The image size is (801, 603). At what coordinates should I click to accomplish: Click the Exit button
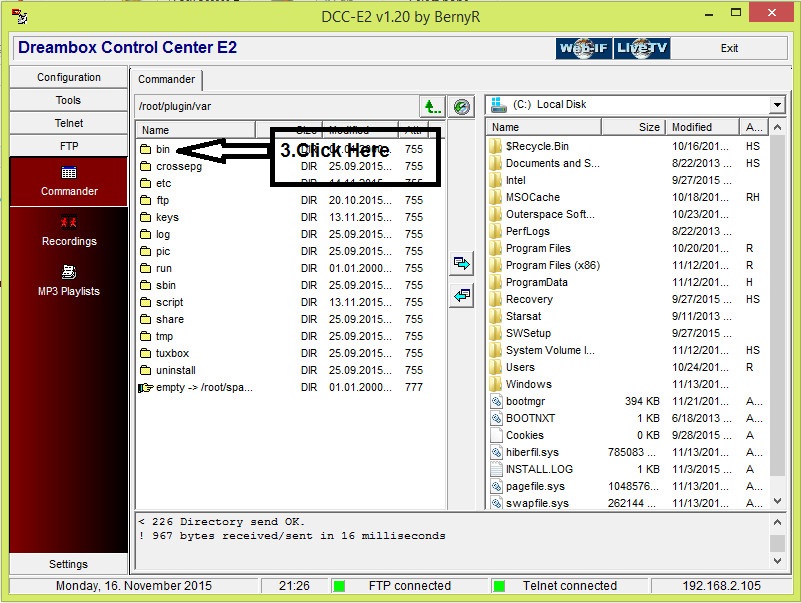pyautogui.click(x=729, y=48)
